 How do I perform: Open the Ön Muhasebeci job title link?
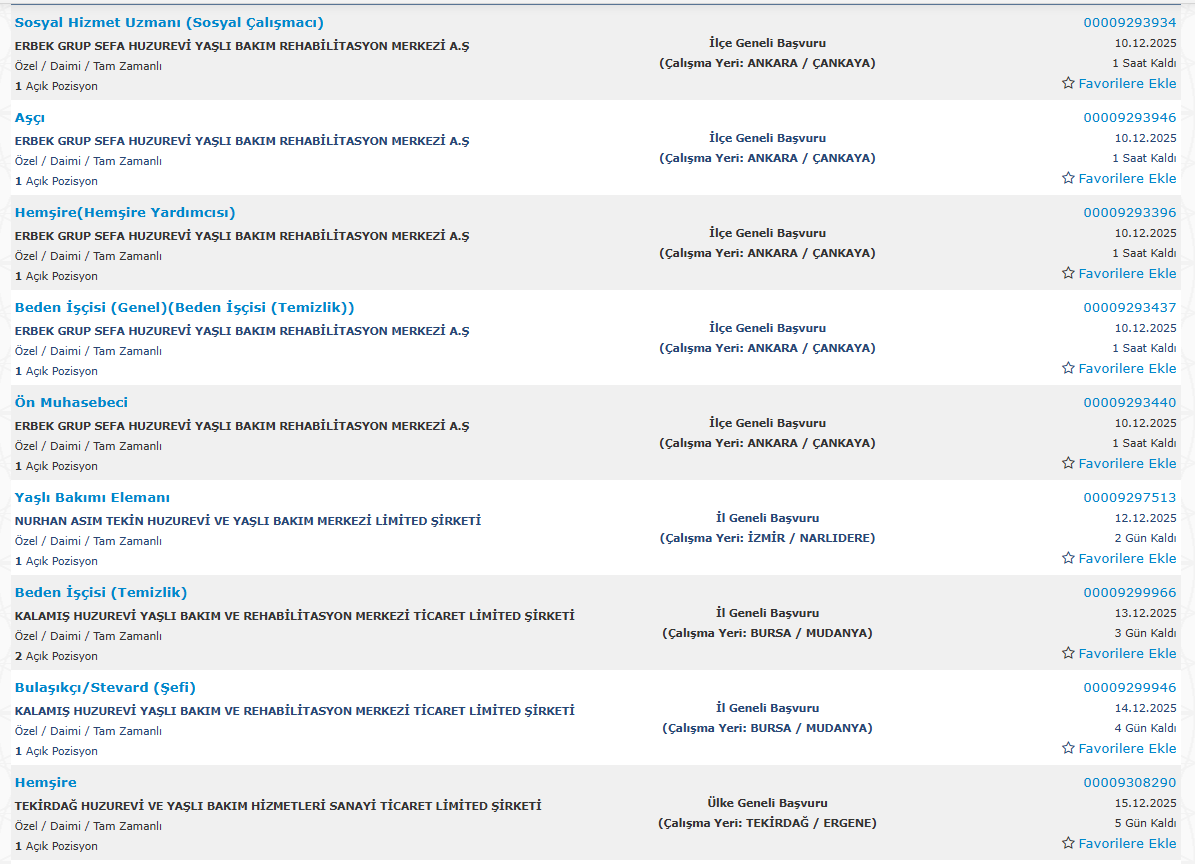click(x=71, y=403)
